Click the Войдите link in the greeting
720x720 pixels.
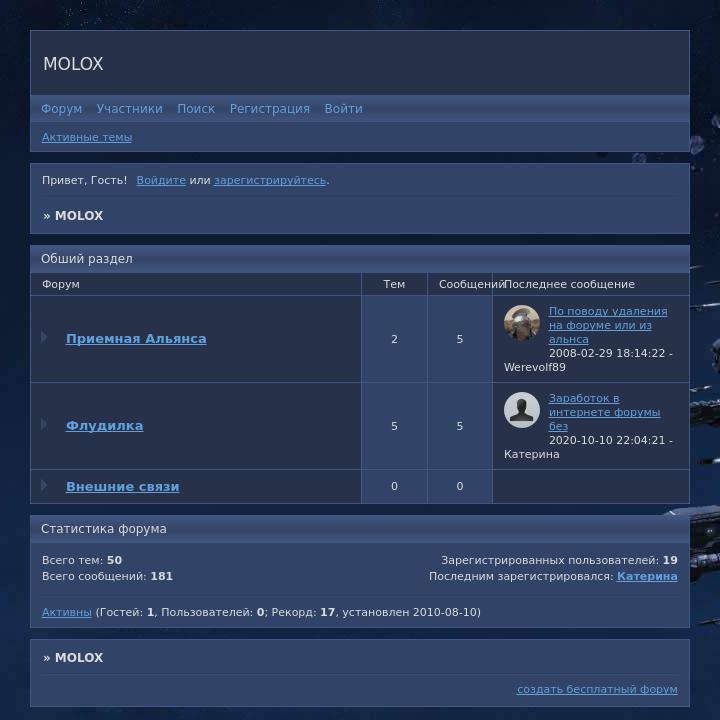click(161, 180)
